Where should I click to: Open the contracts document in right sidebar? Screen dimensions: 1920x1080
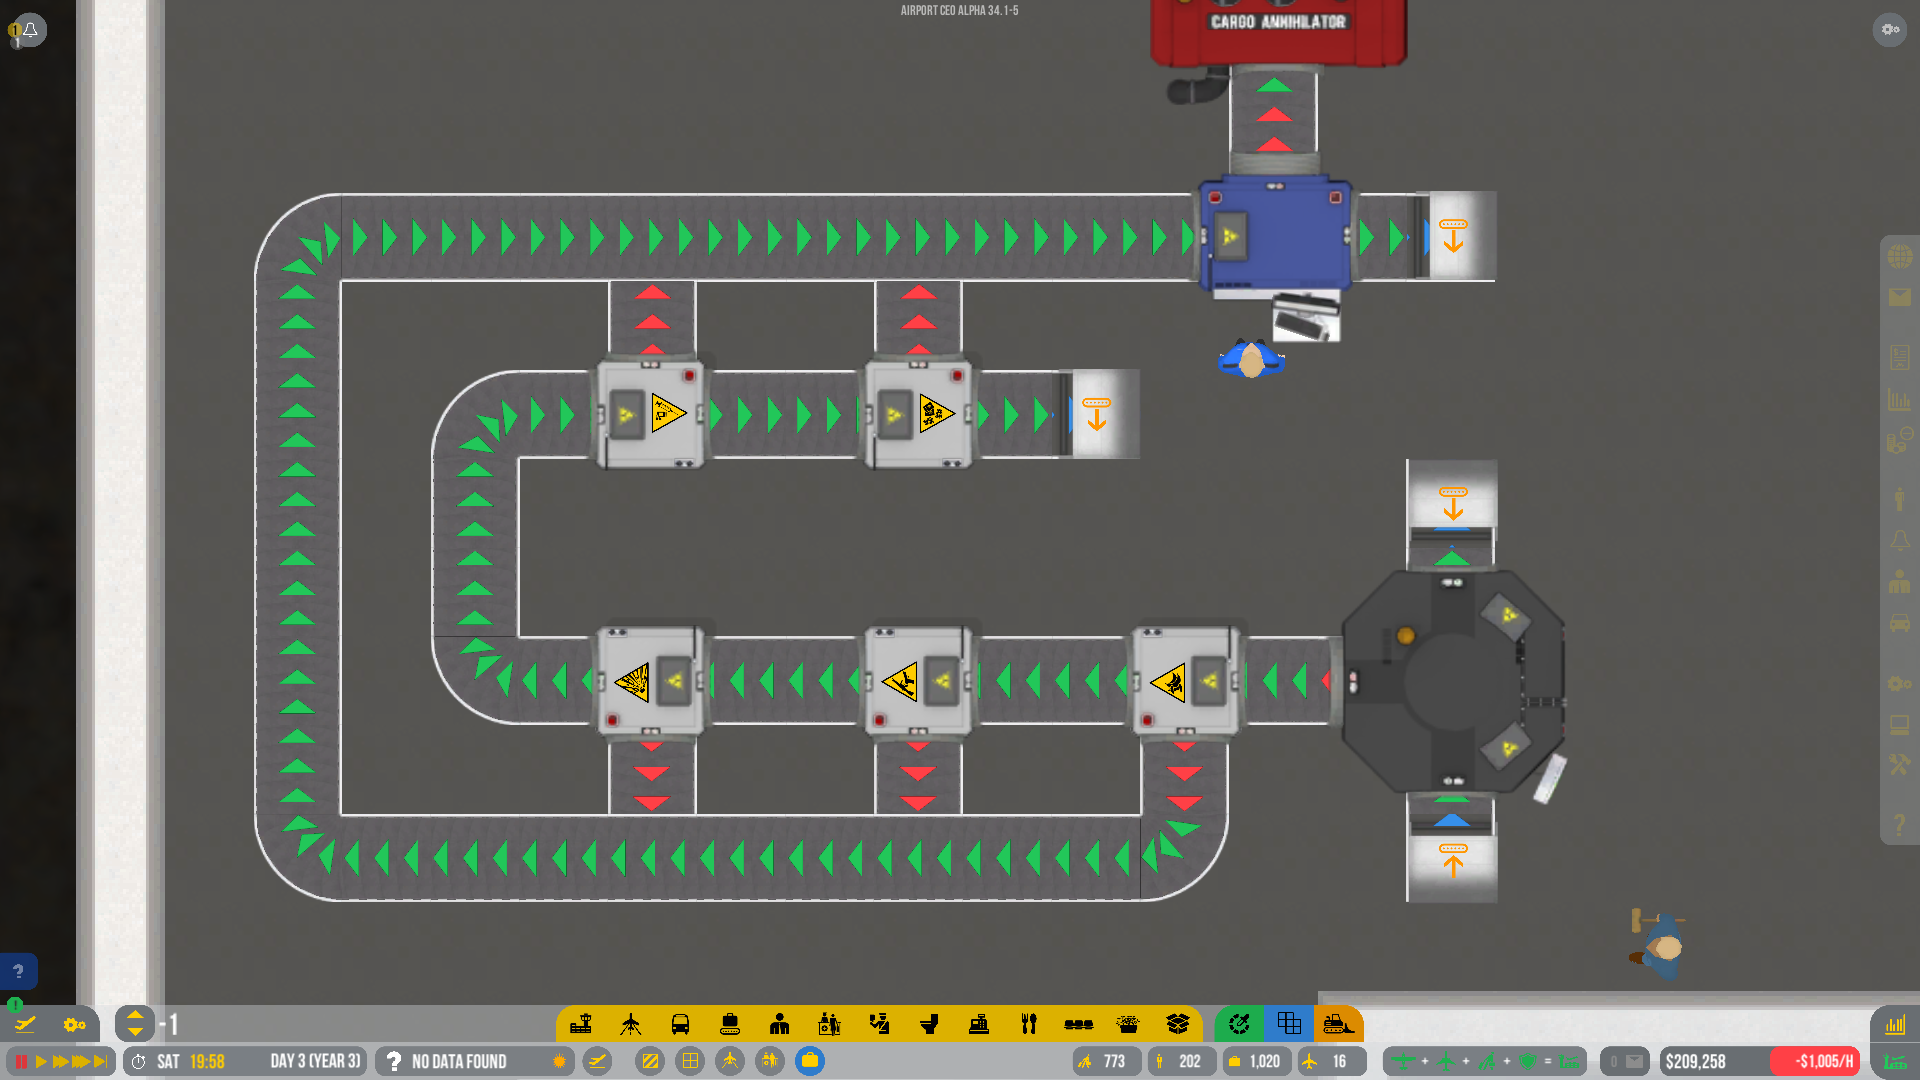point(1900,357)
